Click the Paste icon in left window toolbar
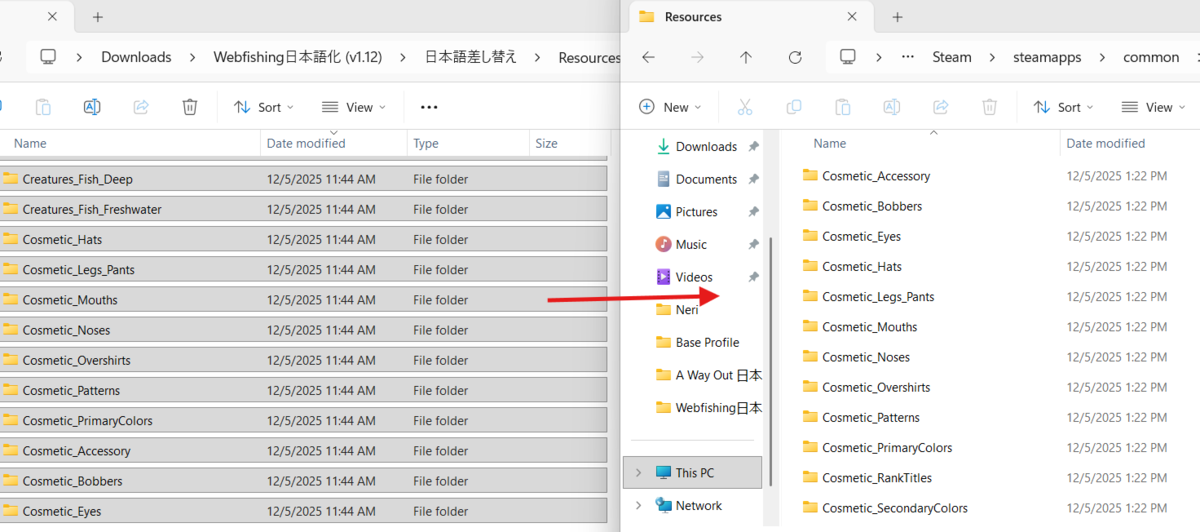 [x=43, y=107]
